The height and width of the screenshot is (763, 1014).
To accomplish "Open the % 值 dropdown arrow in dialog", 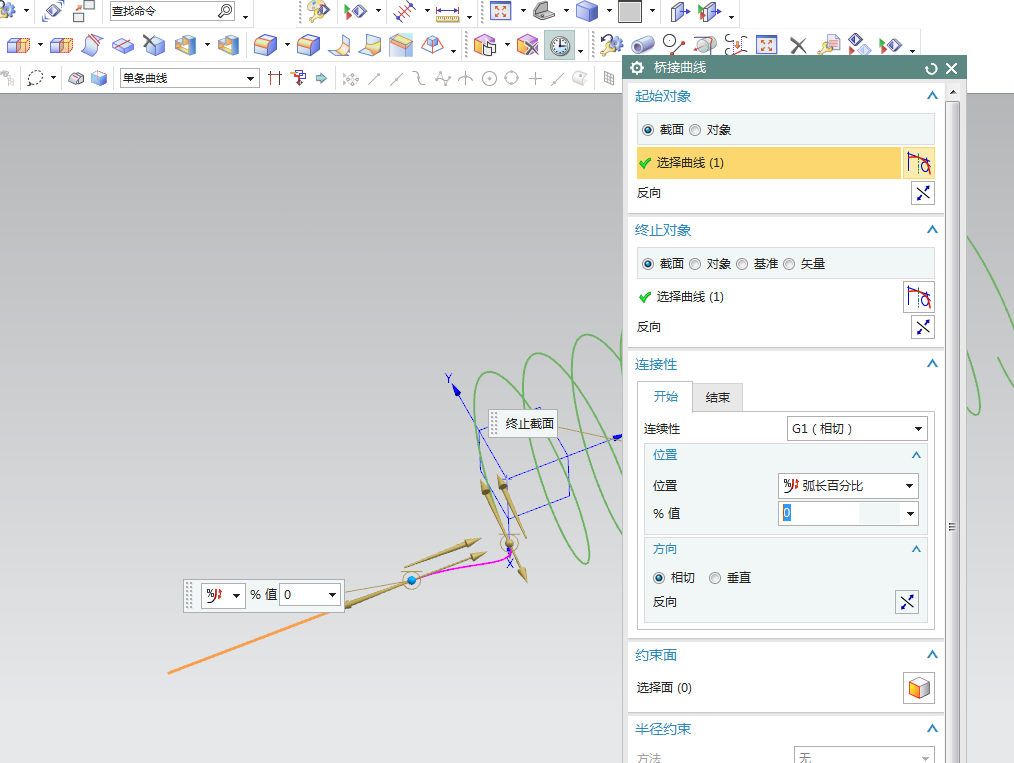I will point(910,514).
